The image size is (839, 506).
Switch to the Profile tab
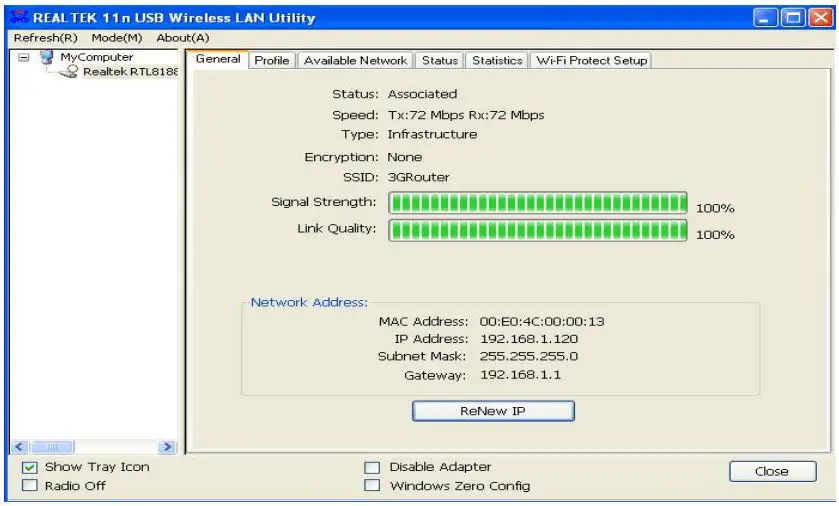pos(272,60)
